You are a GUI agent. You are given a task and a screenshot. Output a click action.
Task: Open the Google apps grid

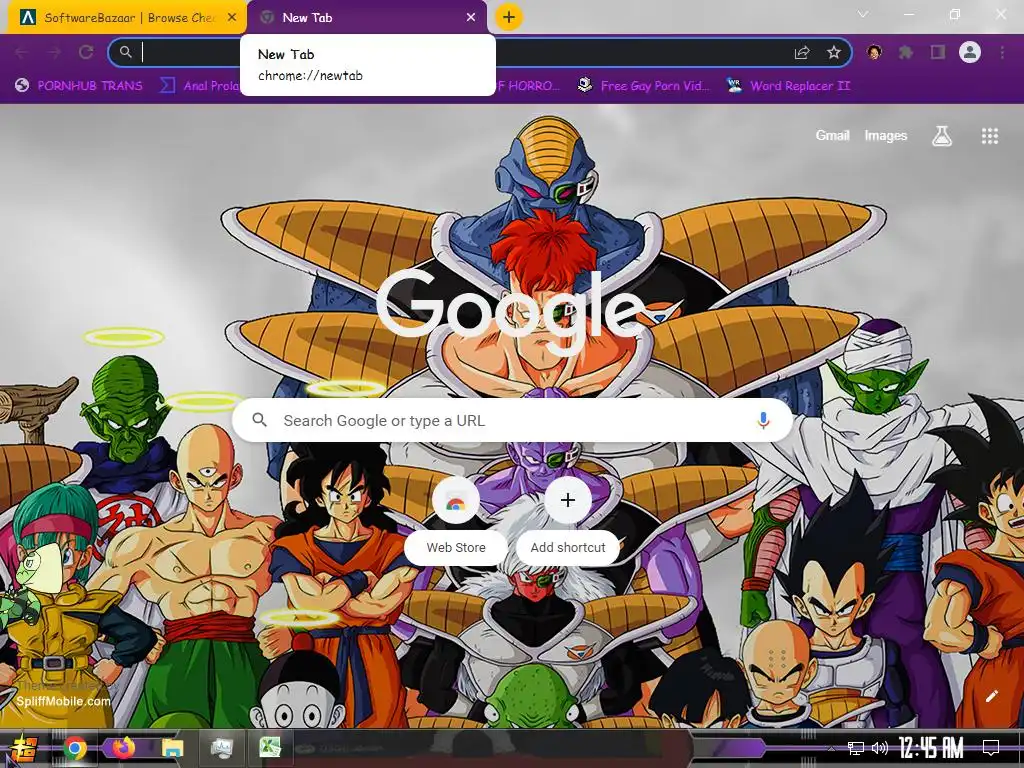click(x=989, y=136)
